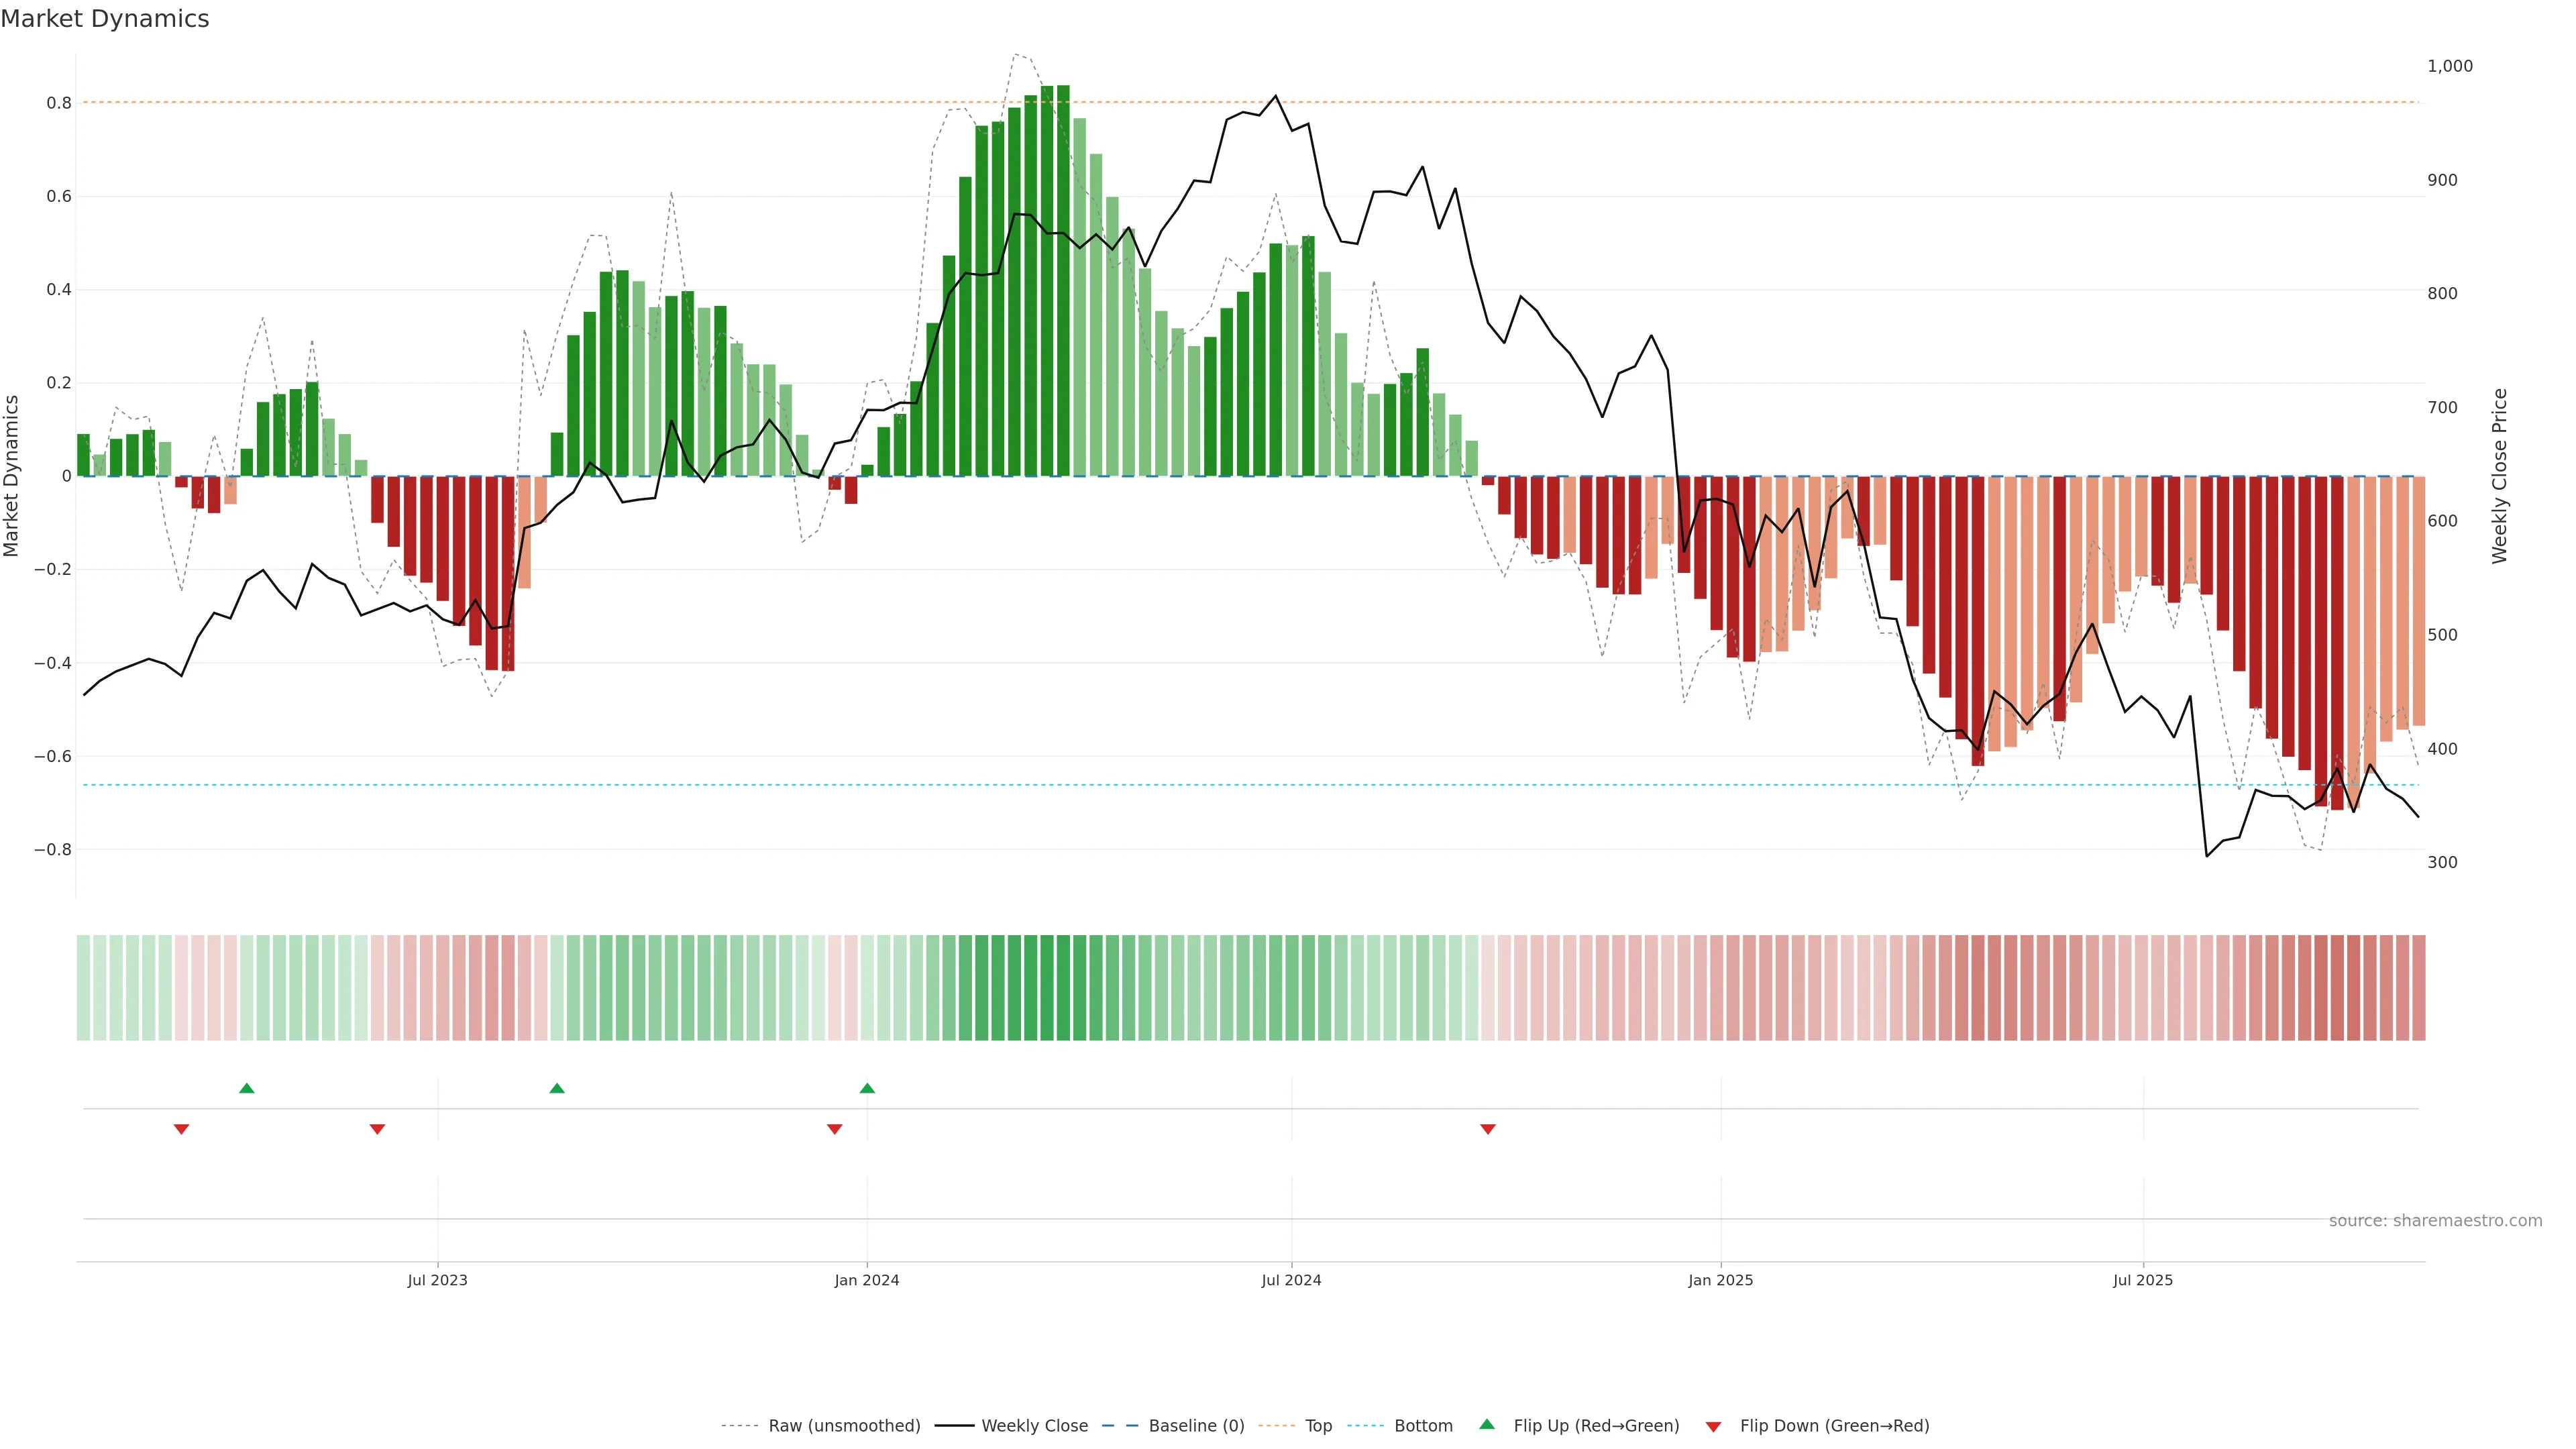Screen dimensions: 2576x1449
Task: Click the leftmost red flip-down triangle marker
Action: [x=181, y=1129]
